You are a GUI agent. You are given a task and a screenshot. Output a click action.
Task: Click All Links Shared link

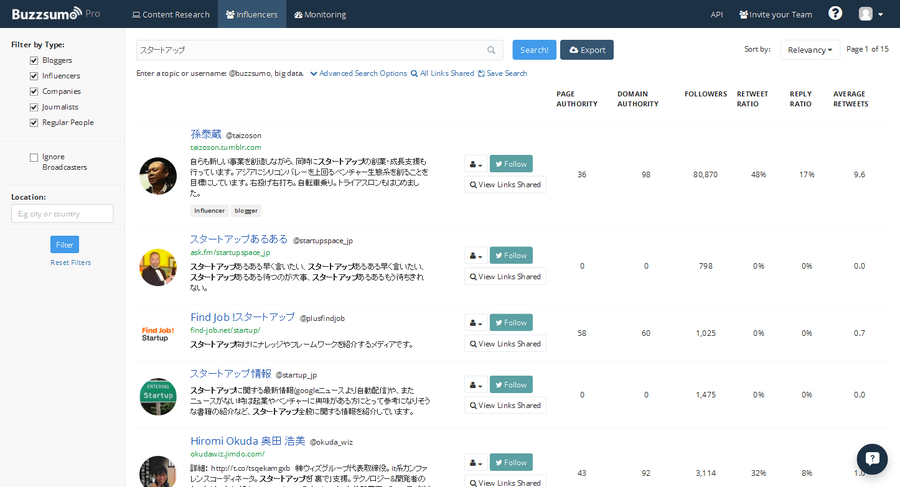pyautogui.click(x=443, y=74)
